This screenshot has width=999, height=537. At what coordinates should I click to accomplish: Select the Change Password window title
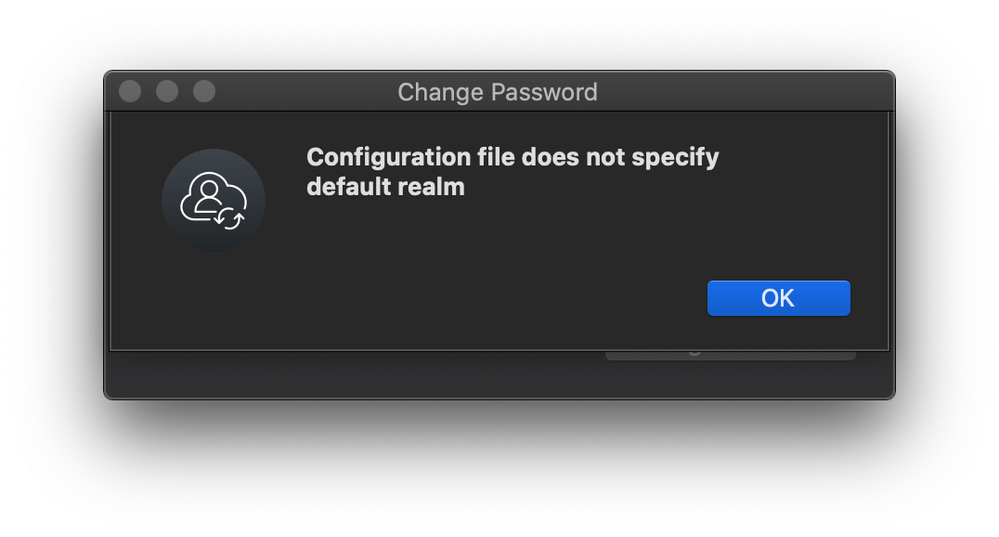(x=498, y=92)
